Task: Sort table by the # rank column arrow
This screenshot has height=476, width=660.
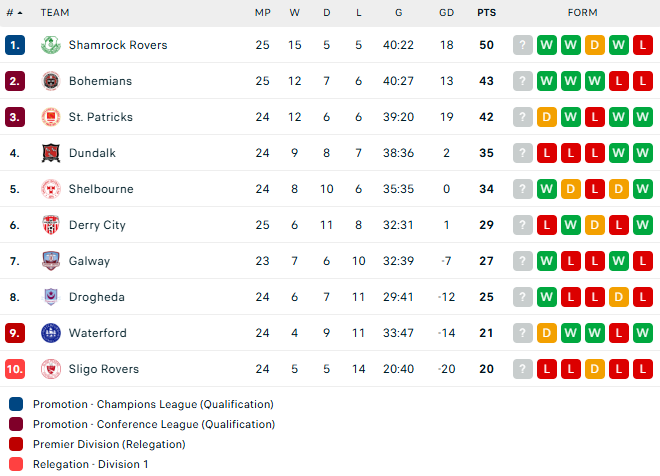Action: click(20, 13)
